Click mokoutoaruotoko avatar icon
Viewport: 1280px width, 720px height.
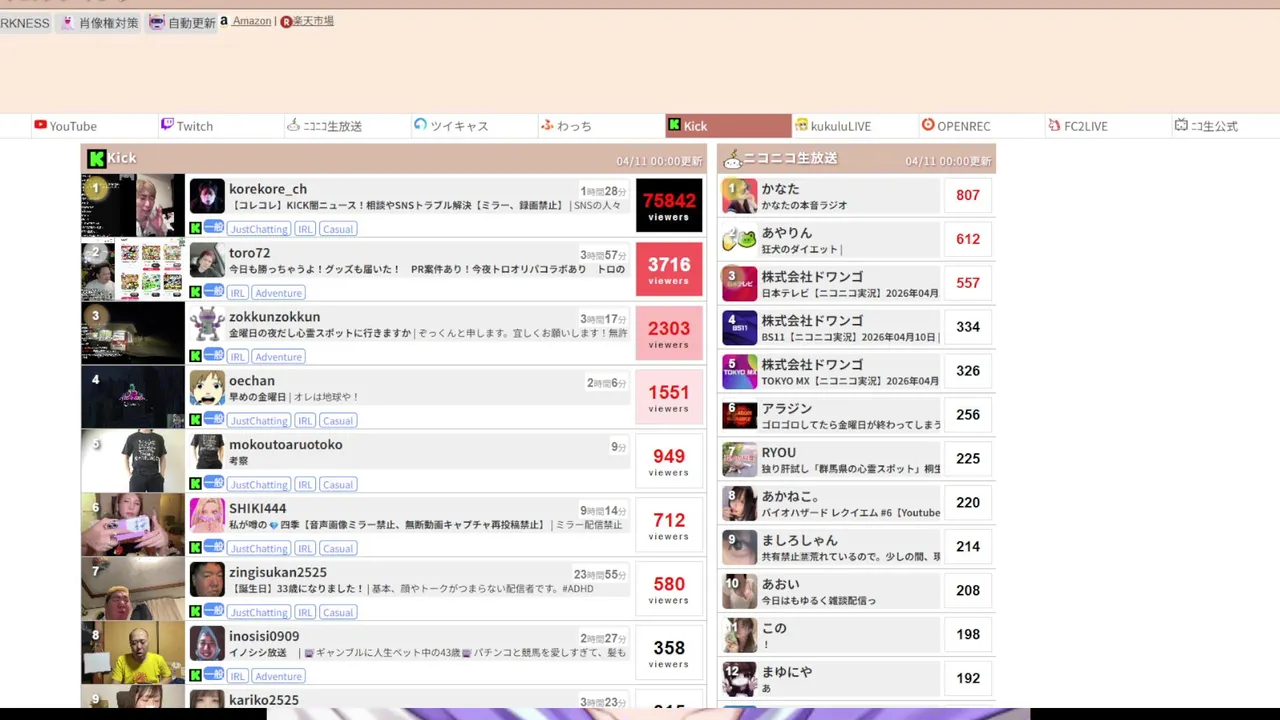207,452
